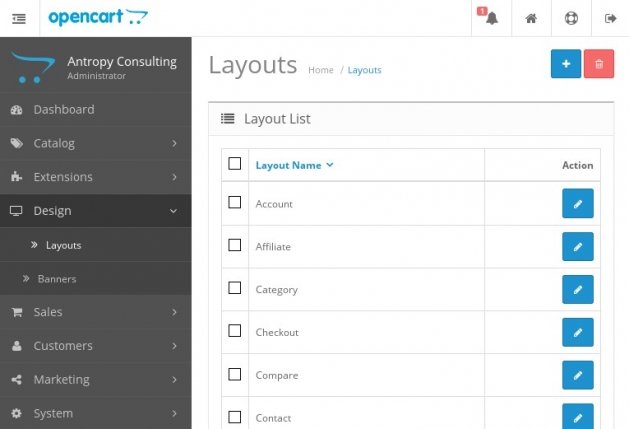Follow the Layouts breadcrumb link

[x=364, y=70]
